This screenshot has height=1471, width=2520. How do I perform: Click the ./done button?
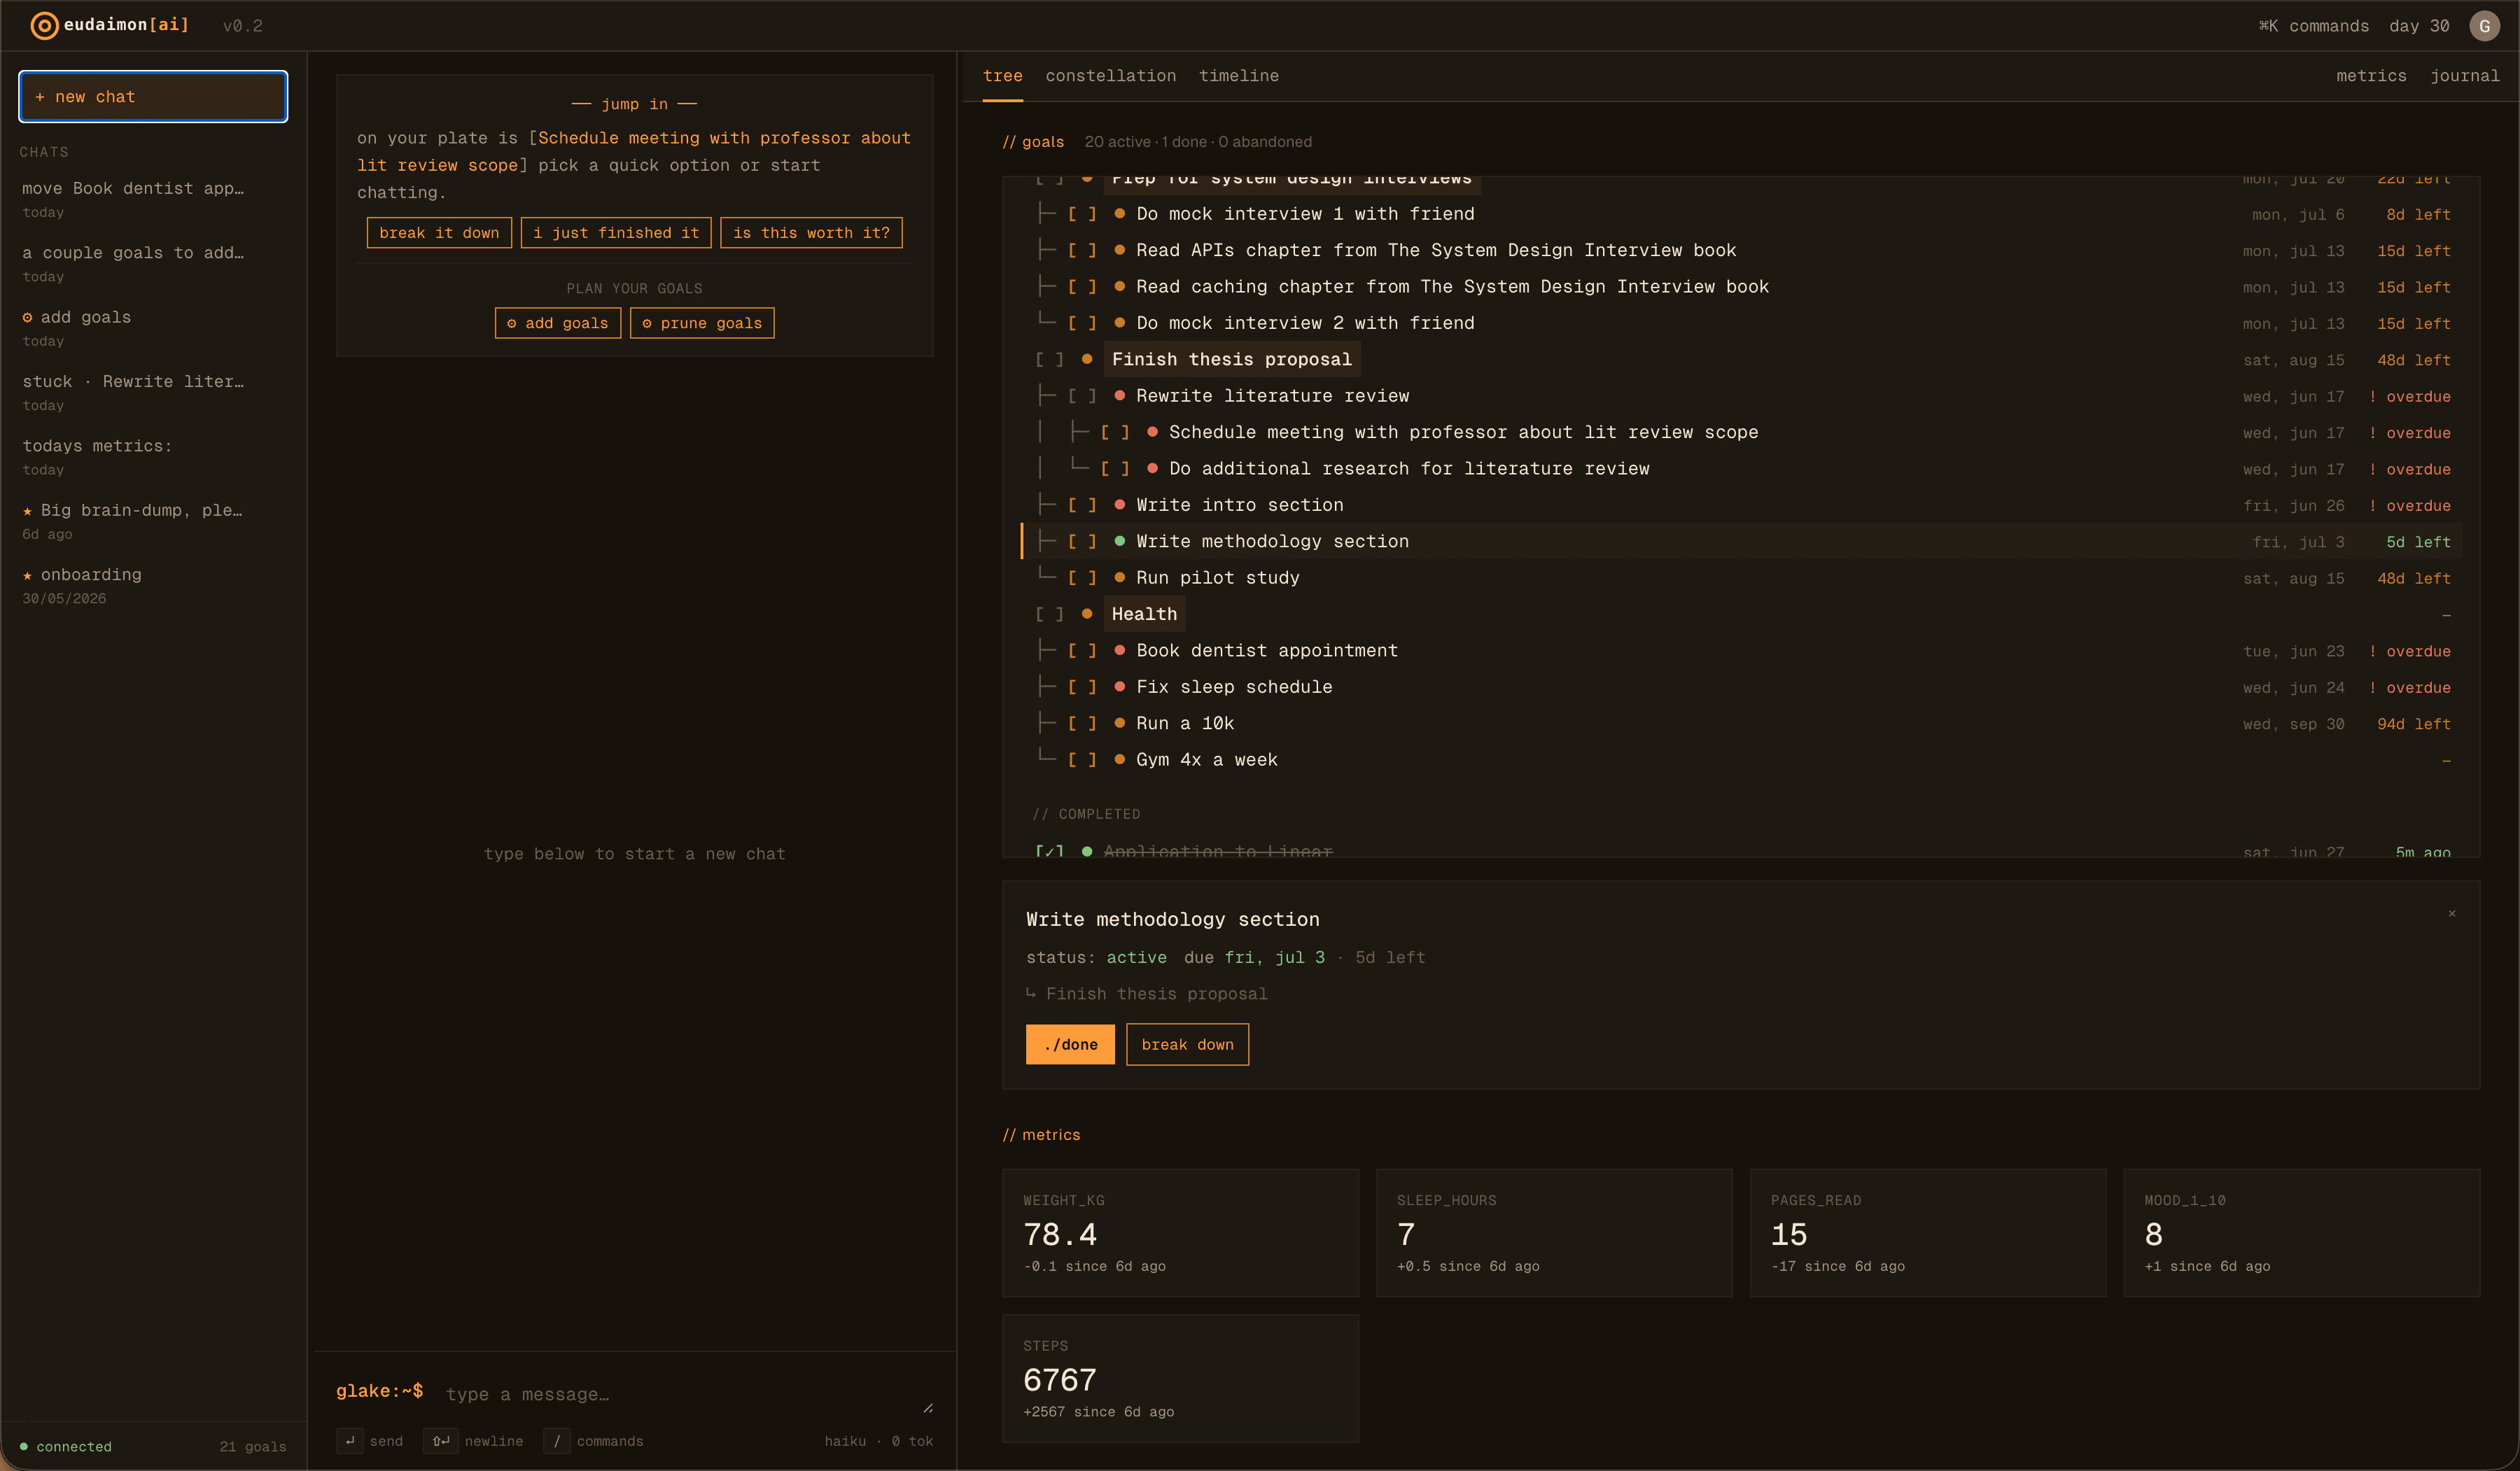pos(1070,1044)
